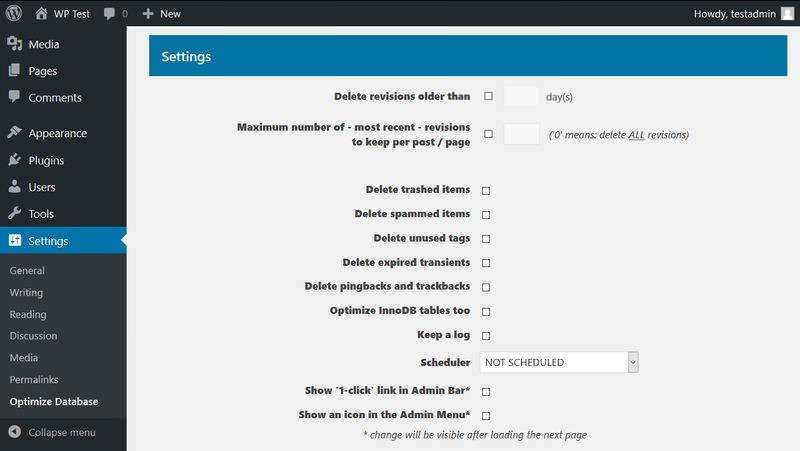Open the Scheduler dropdown
Image resolution: width=800 pixels, height=451 pixels.
pos(559,362)
